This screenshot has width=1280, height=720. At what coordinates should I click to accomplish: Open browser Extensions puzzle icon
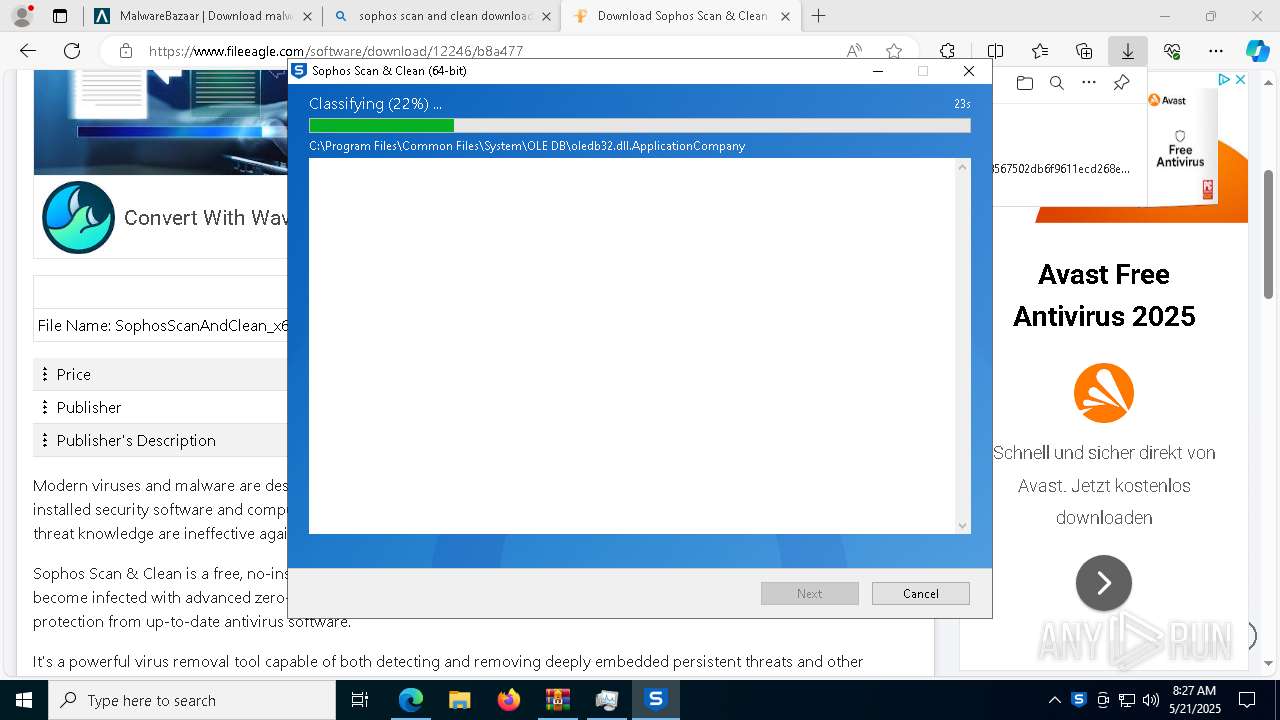947,51
